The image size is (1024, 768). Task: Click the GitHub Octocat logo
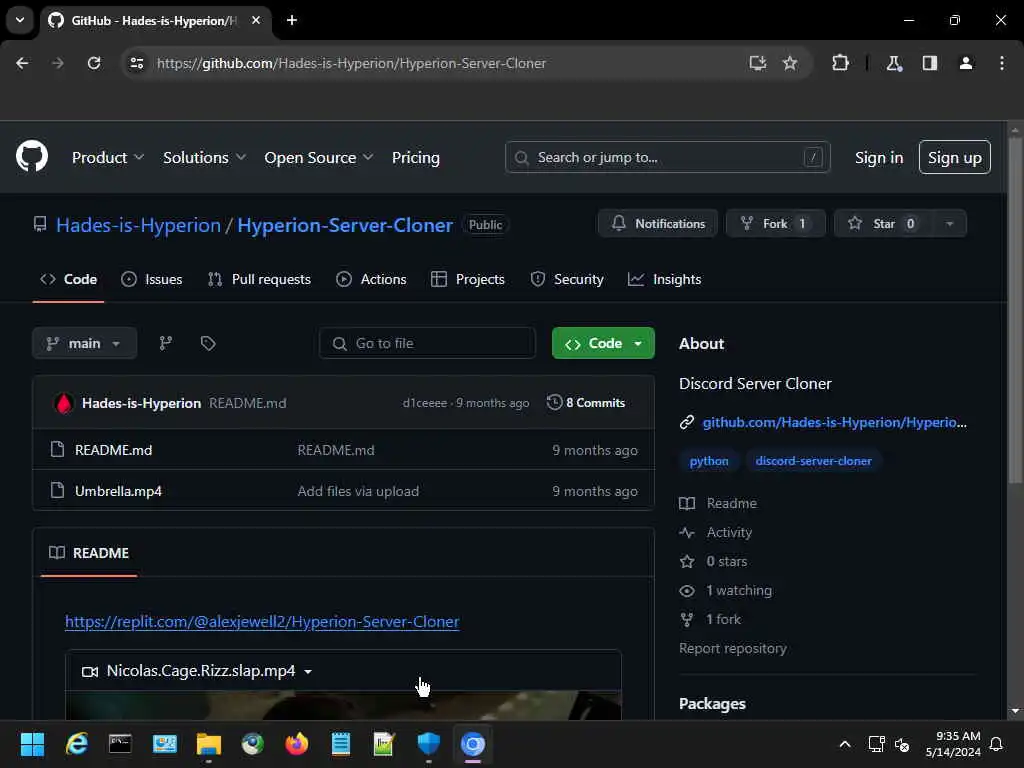coord(32,157)
